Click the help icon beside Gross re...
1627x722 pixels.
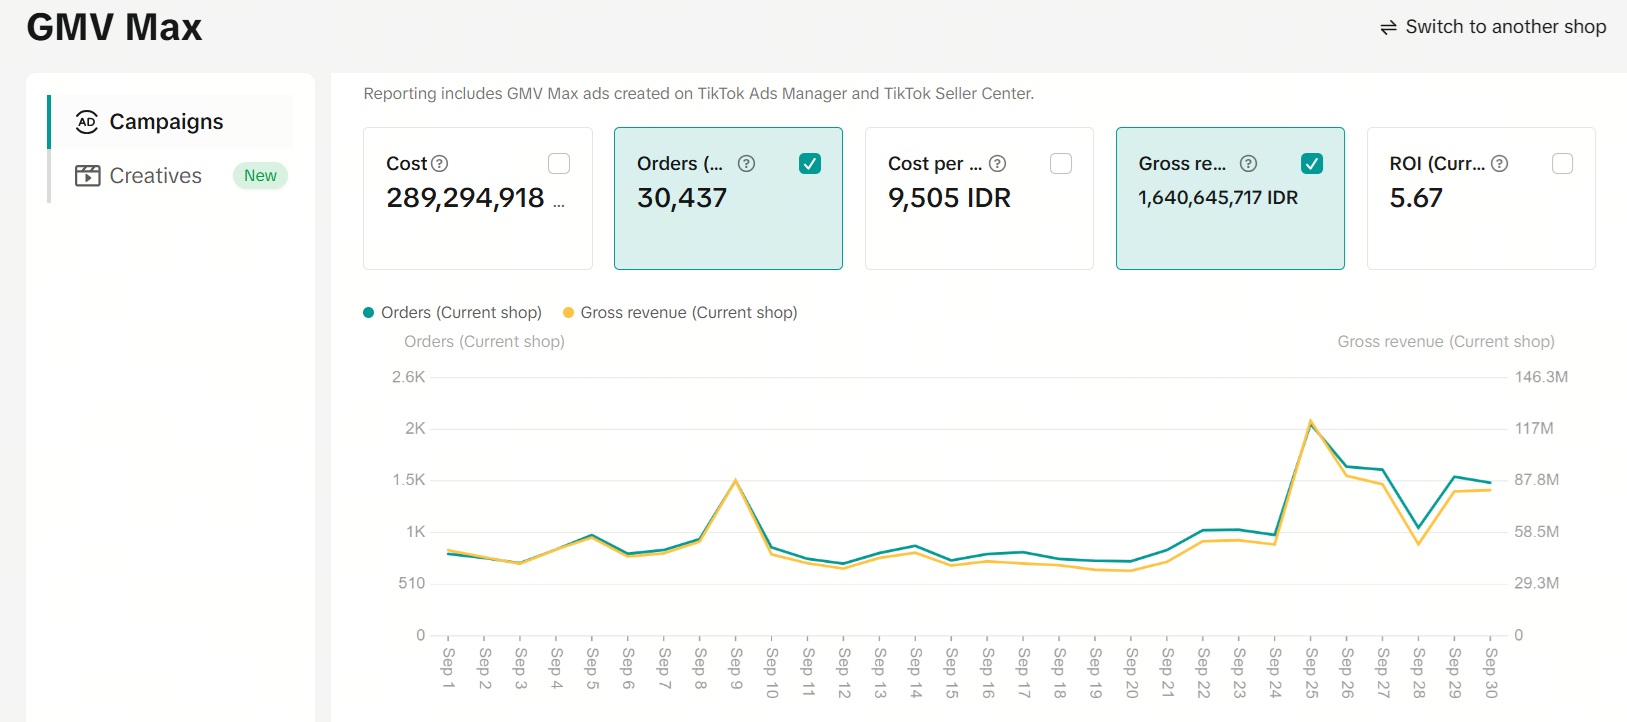(1248, 163)
